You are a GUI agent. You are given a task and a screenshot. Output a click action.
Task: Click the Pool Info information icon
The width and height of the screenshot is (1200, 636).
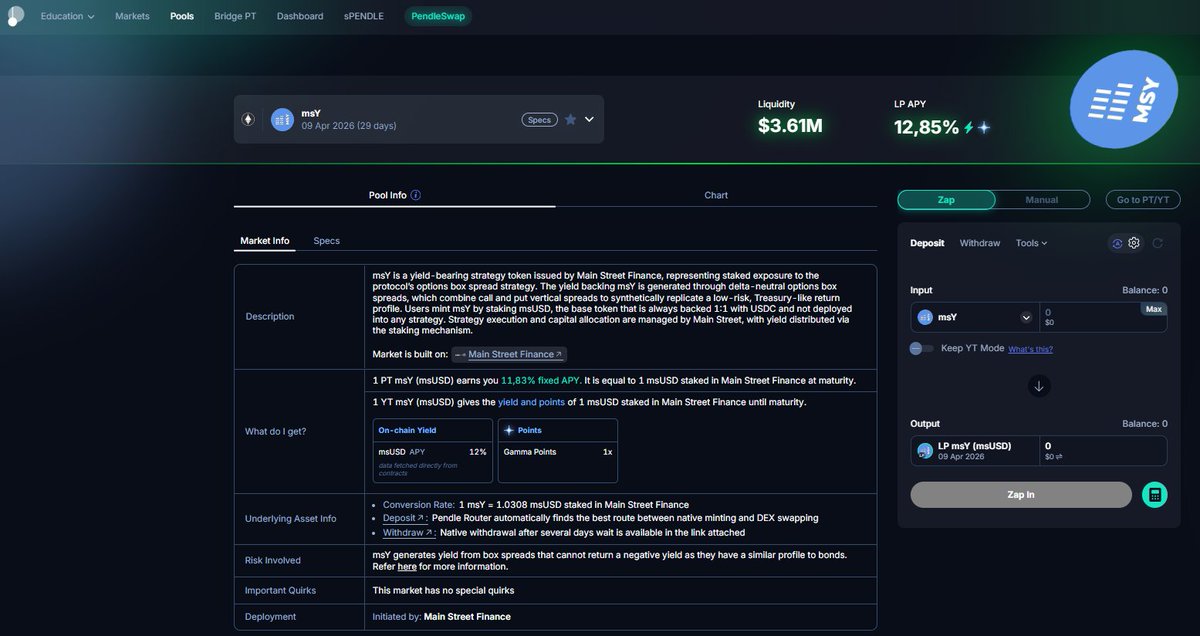416,195
